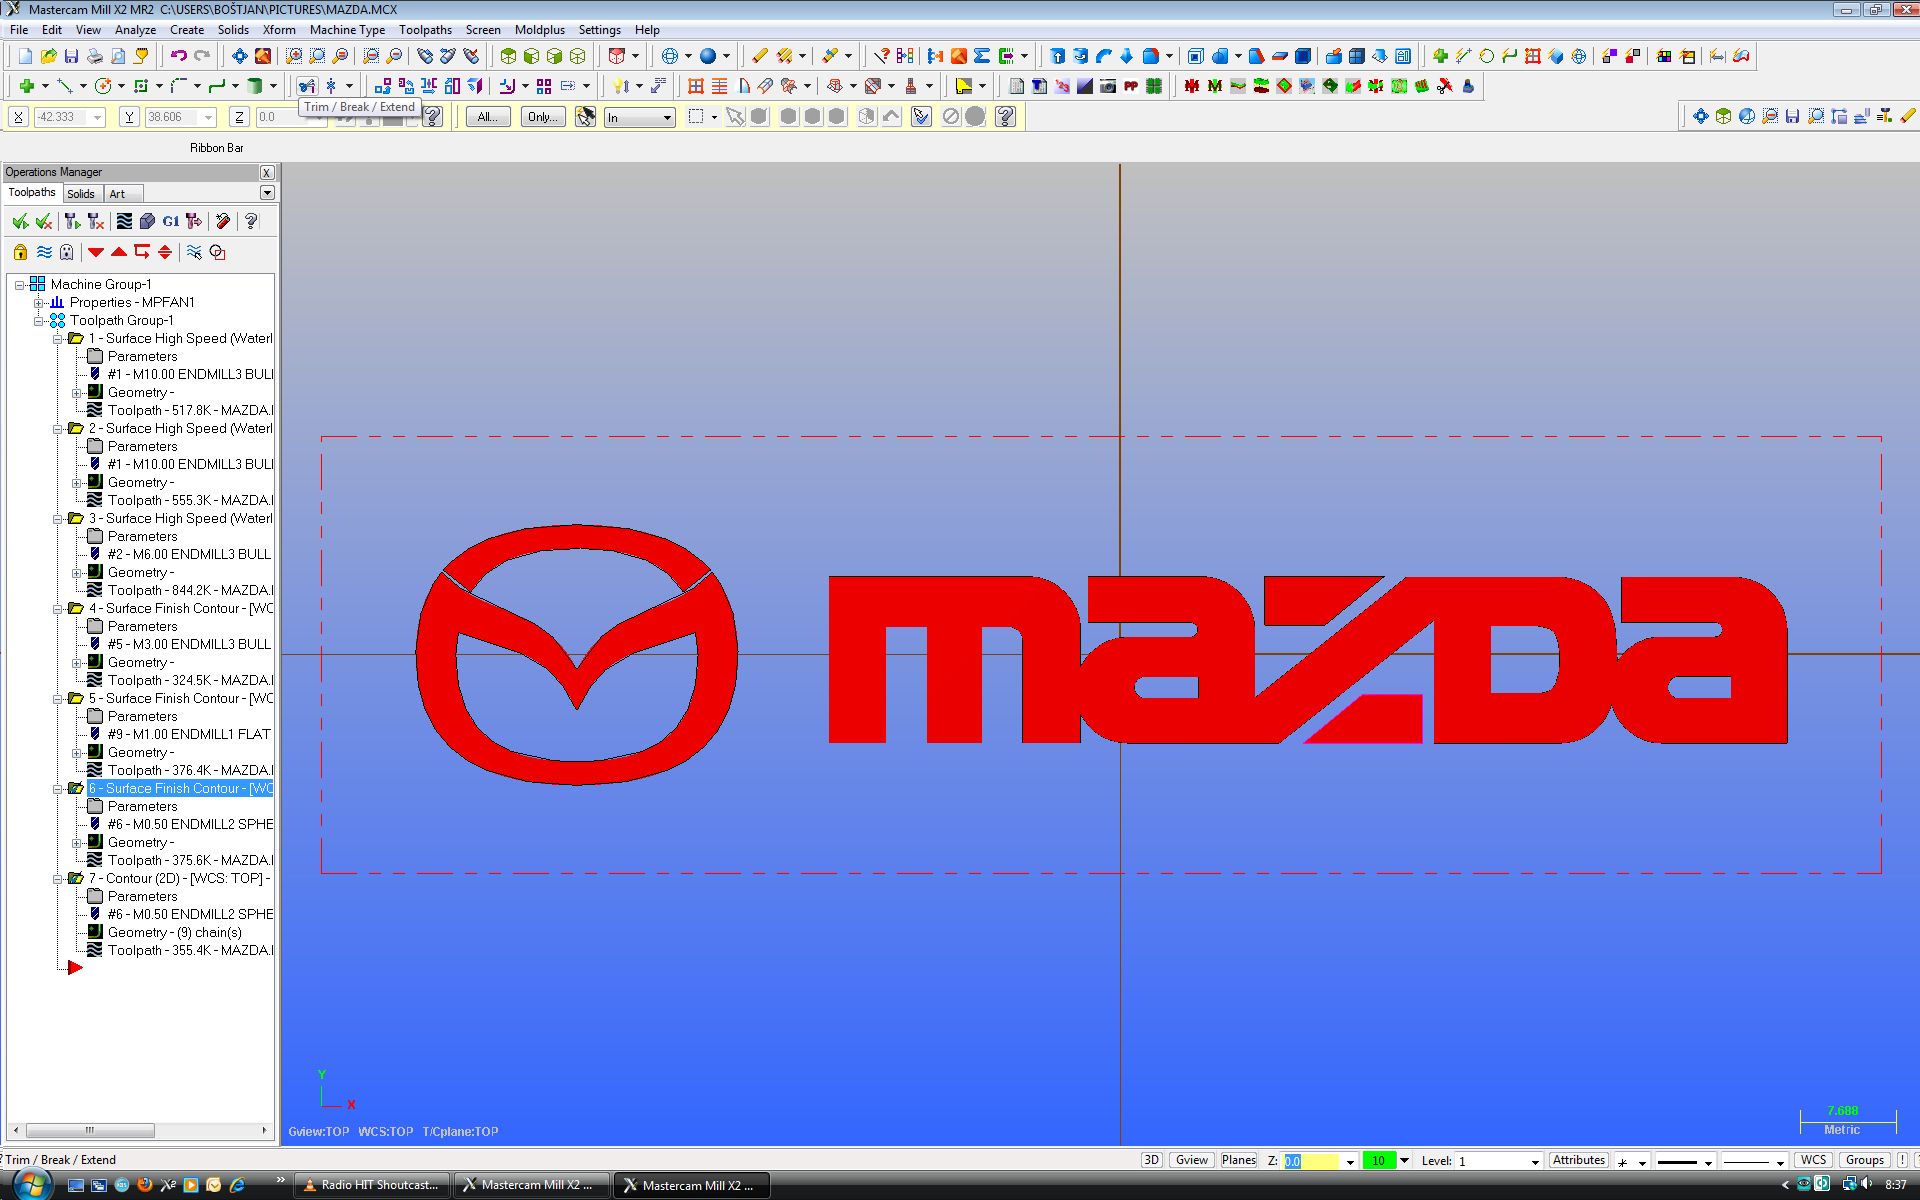Click the High Feed tool arrow icon
This screenshot has height=1200, width=1920.
point(194,221)
